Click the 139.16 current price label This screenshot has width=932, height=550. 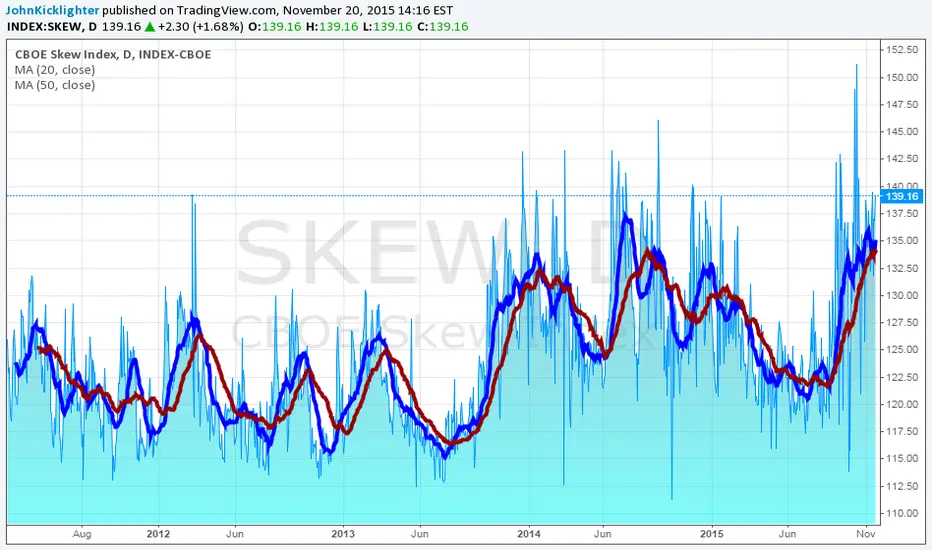902,196
